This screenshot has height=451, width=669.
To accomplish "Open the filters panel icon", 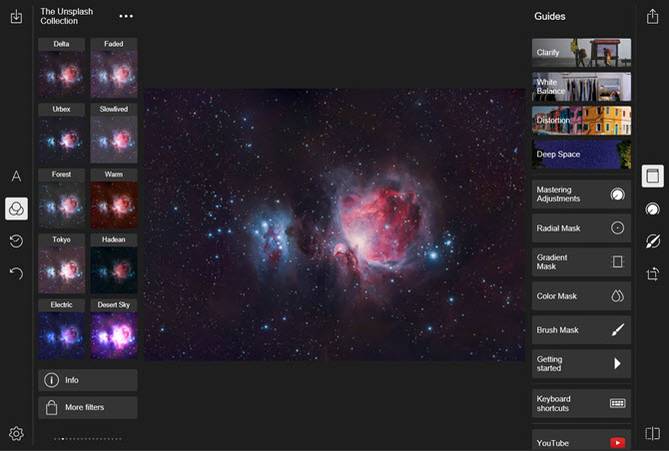I will point(16,209).
